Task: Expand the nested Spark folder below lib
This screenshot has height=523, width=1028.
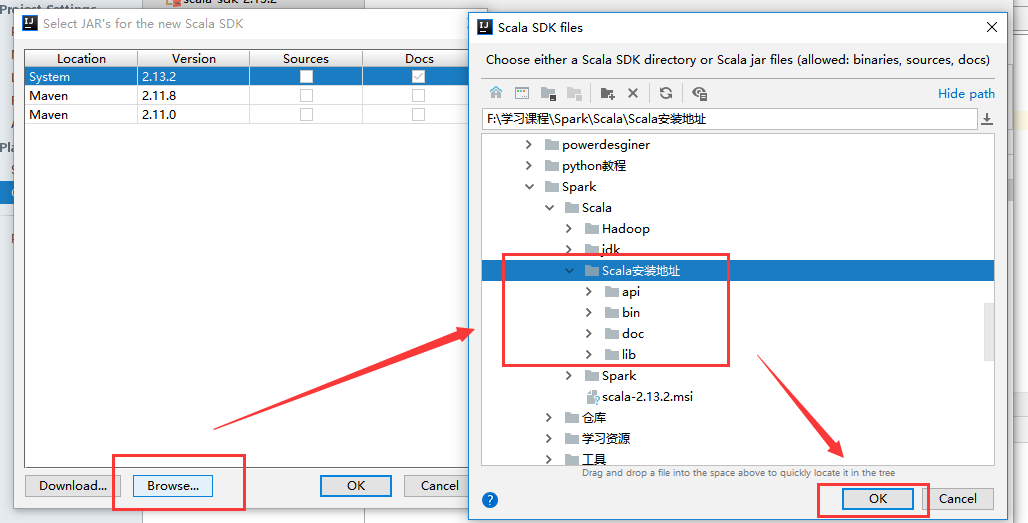Action: pyautogui.click(x=569, y=376)
